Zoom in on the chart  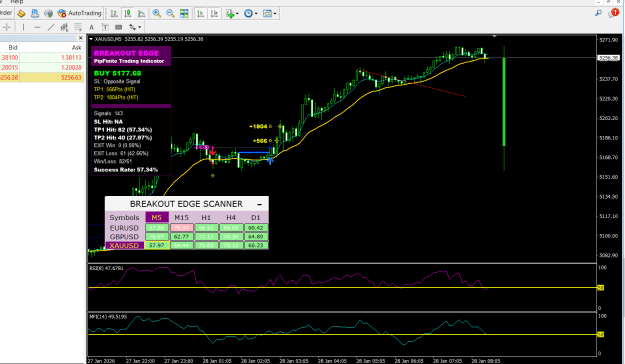pyautogui.click(x=157, y=14)
